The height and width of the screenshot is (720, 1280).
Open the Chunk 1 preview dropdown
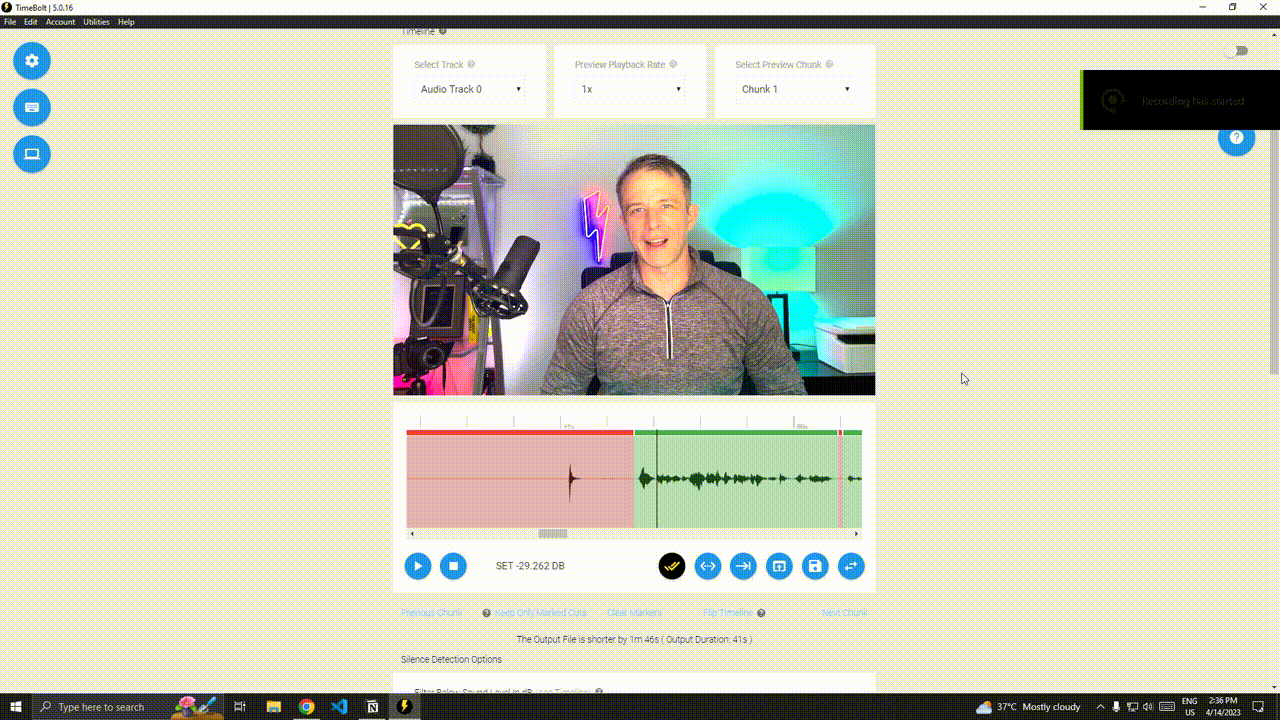coord(795,89)
